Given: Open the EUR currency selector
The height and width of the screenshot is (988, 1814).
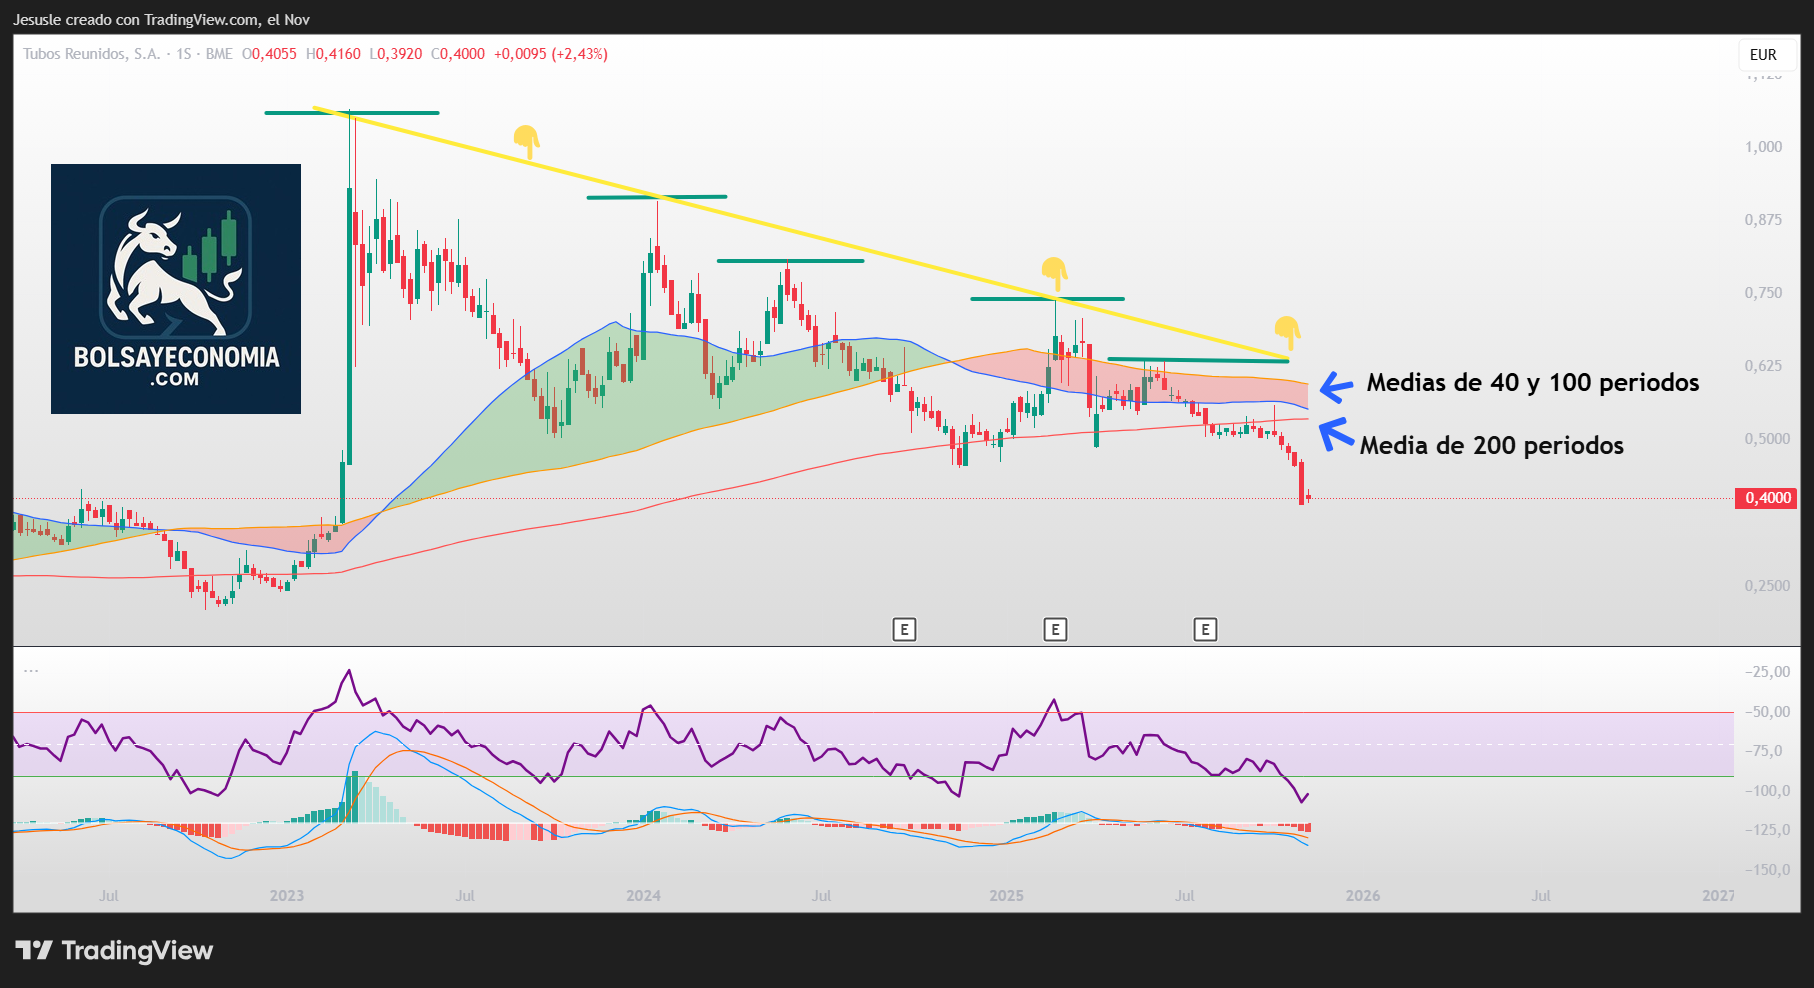Looking at the screenshot, I should [x=1763, y=55].
